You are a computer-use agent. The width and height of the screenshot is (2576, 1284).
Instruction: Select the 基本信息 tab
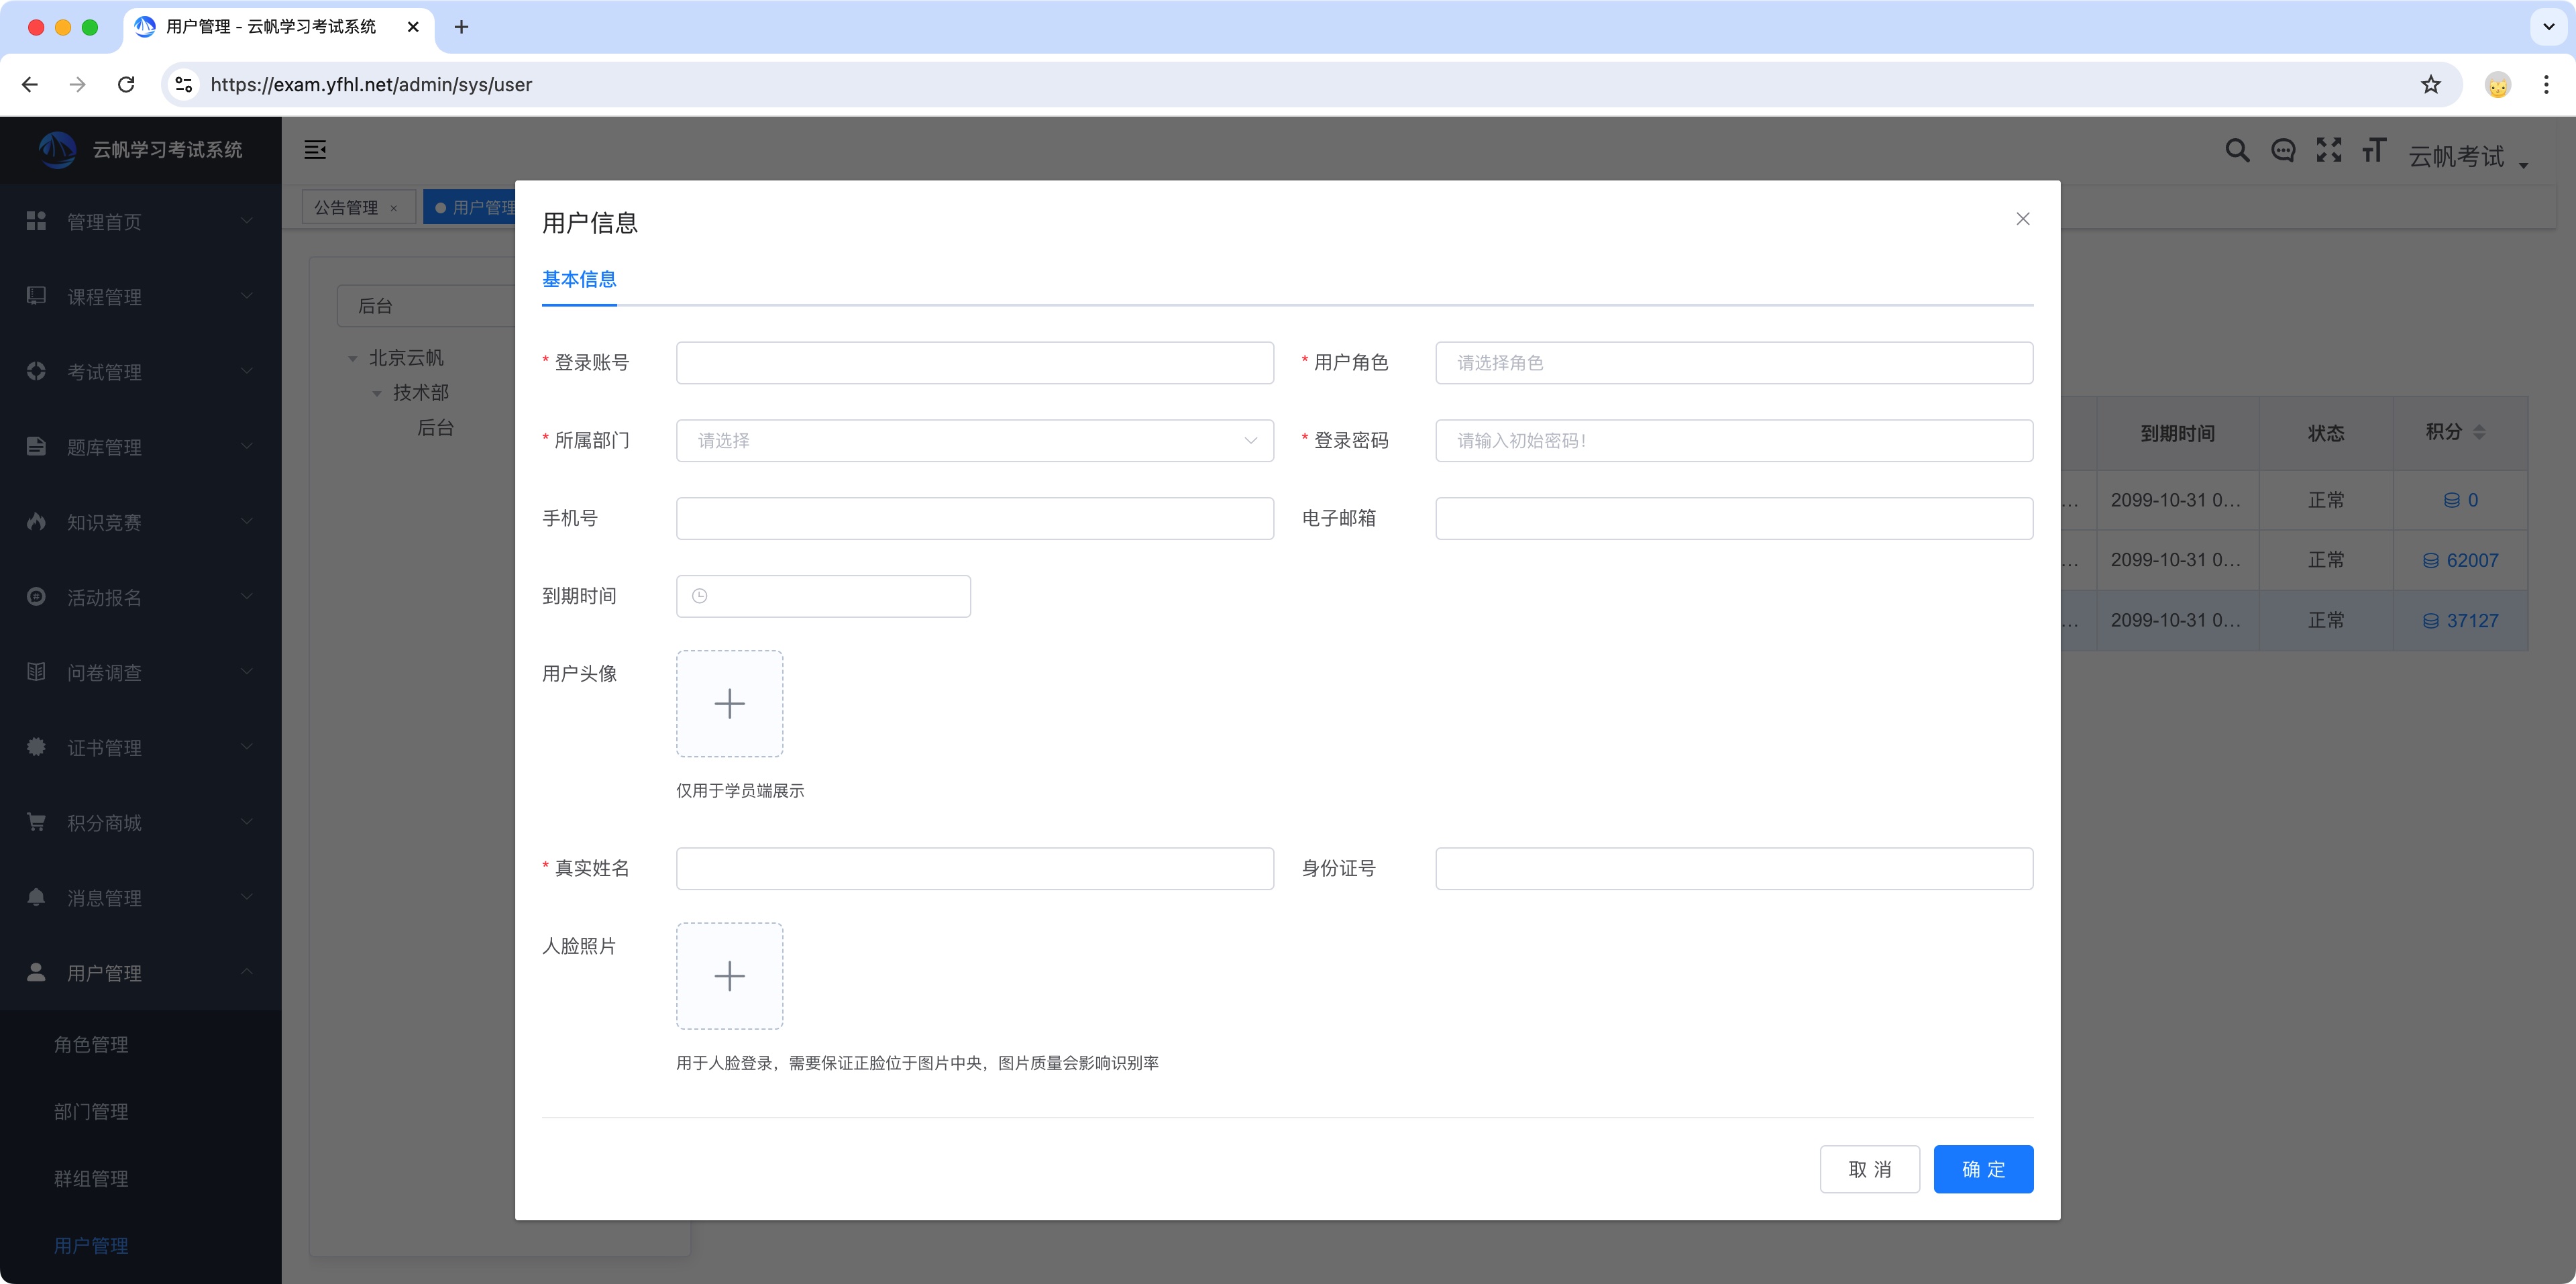(x=579, y=279)
